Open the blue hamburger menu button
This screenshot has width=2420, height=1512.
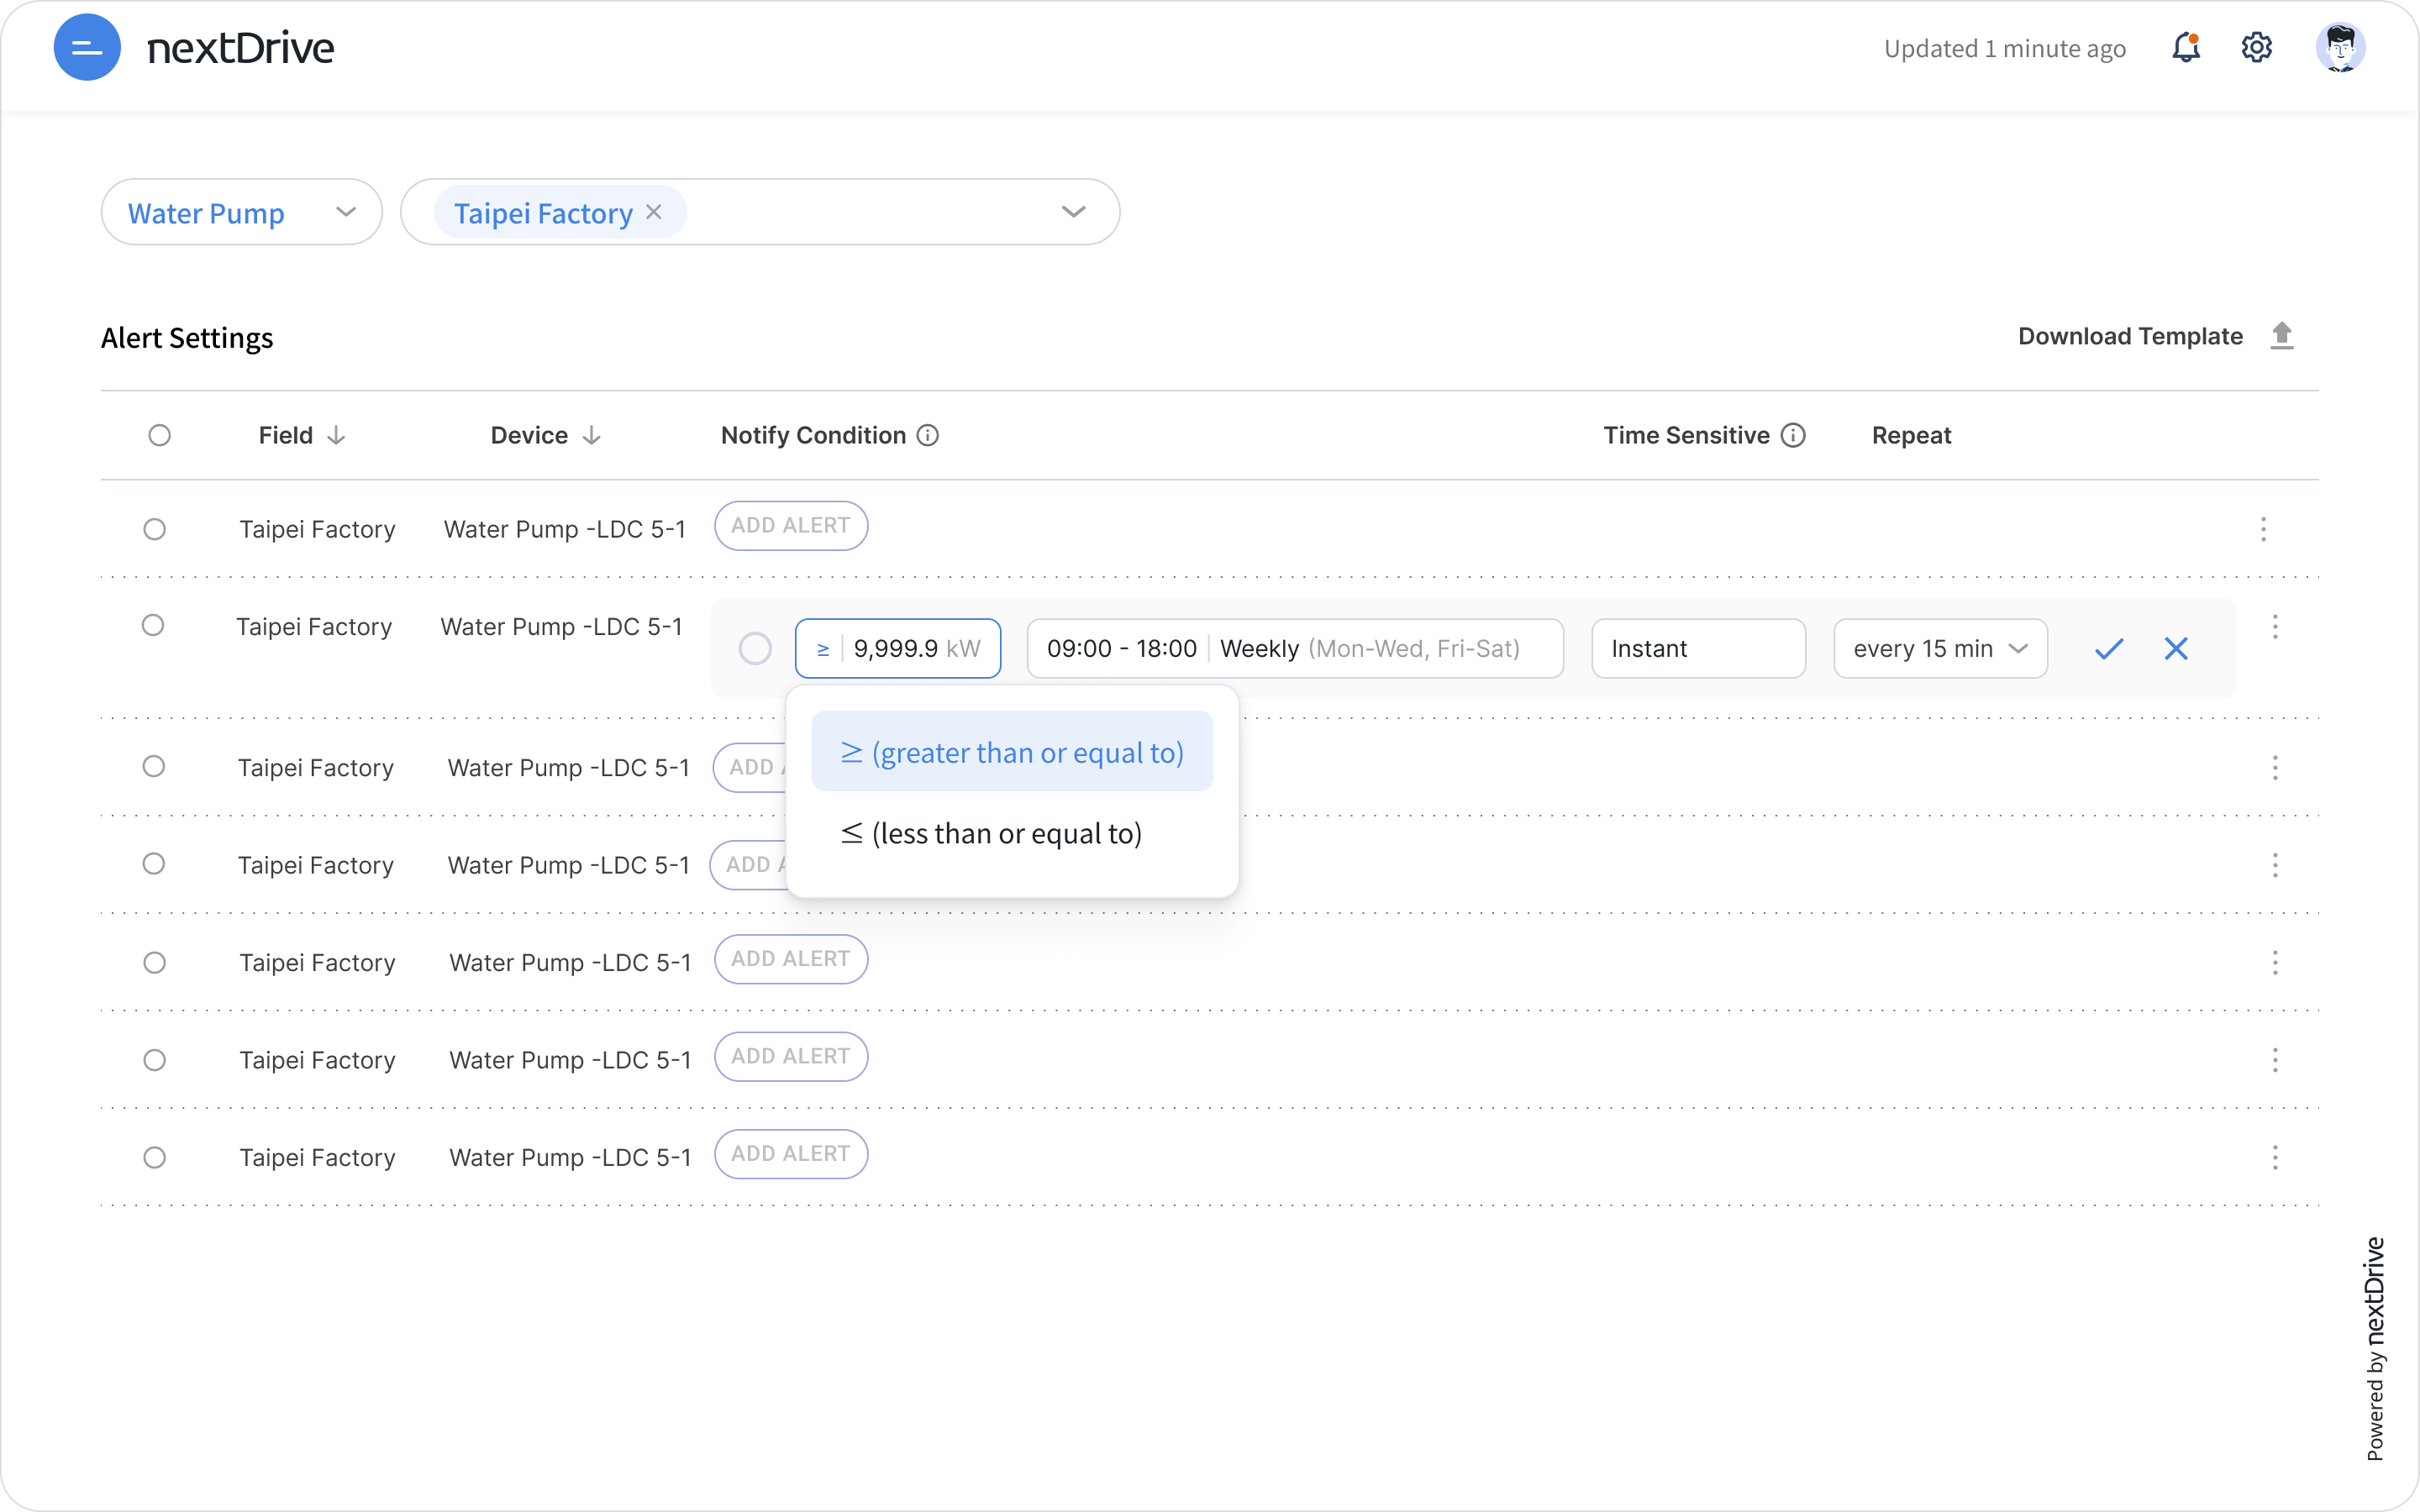pos(87,47)
